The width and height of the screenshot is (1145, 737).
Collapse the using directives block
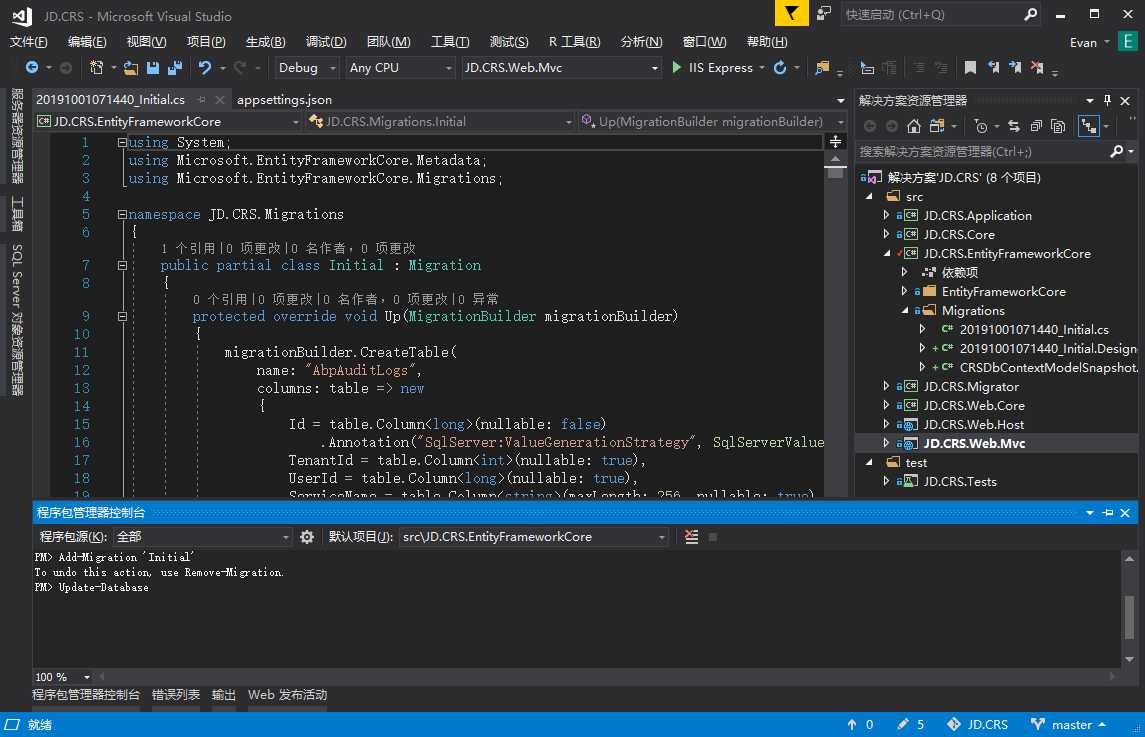point(122,142)
